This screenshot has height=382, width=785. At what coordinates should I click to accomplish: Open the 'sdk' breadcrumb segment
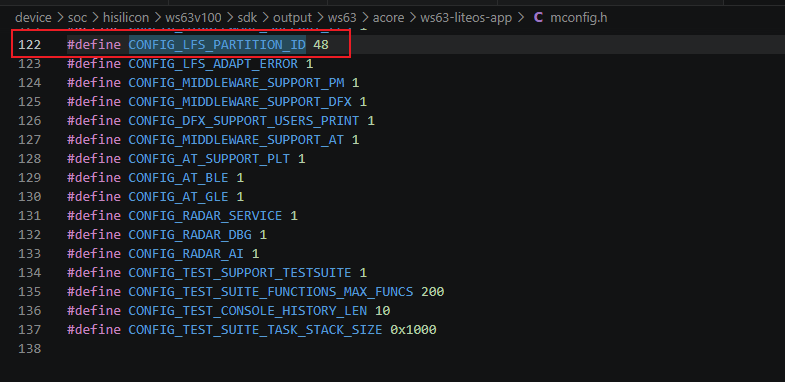[246, 18]
